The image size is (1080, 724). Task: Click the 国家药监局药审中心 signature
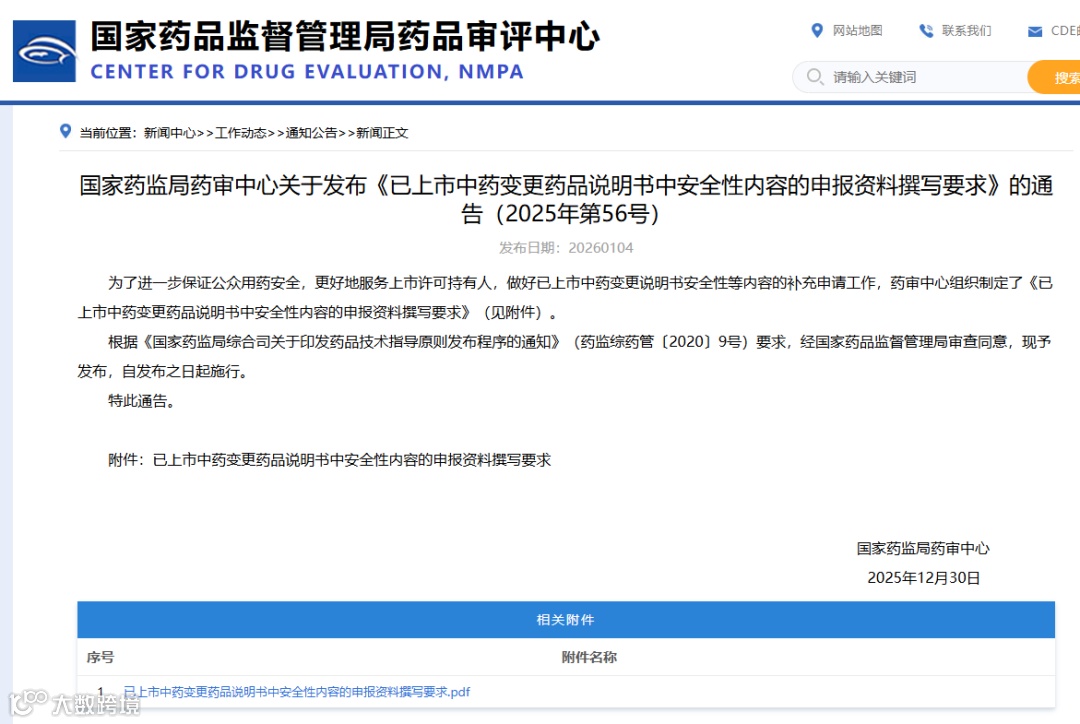[923, 548]
